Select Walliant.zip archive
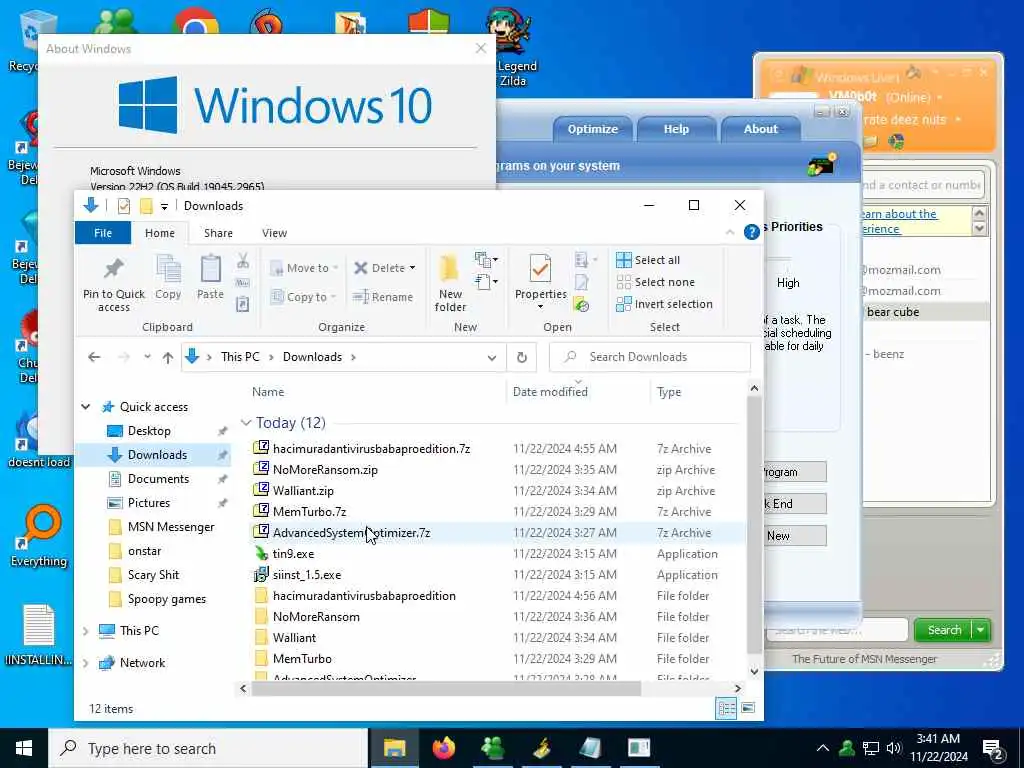 [303, 490]
